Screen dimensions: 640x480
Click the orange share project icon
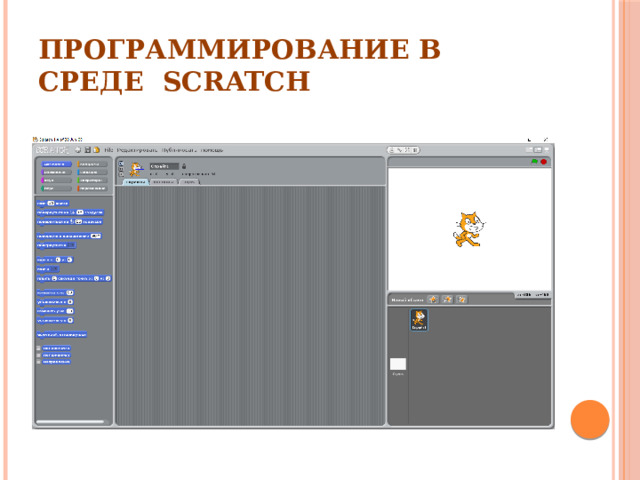pyautogui.click(x=96, y=150)
